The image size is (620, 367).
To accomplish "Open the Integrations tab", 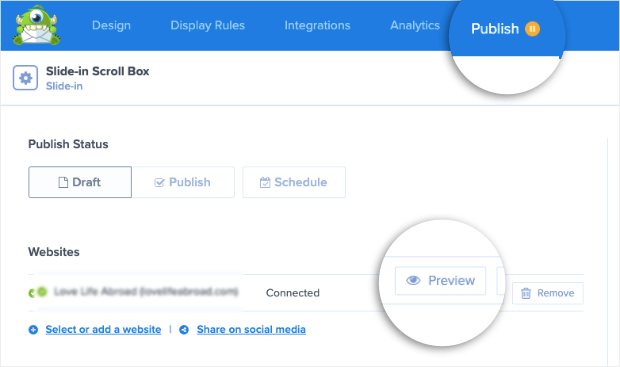I will click(x=317, y=25).
